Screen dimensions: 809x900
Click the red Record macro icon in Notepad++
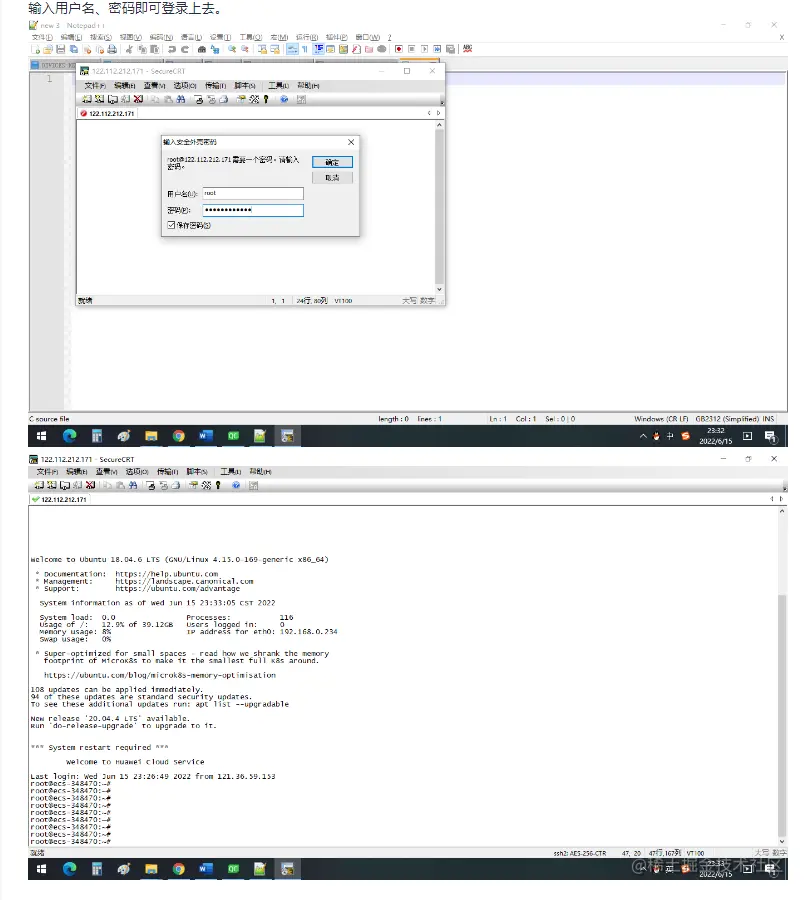click(x=398, y=49)
